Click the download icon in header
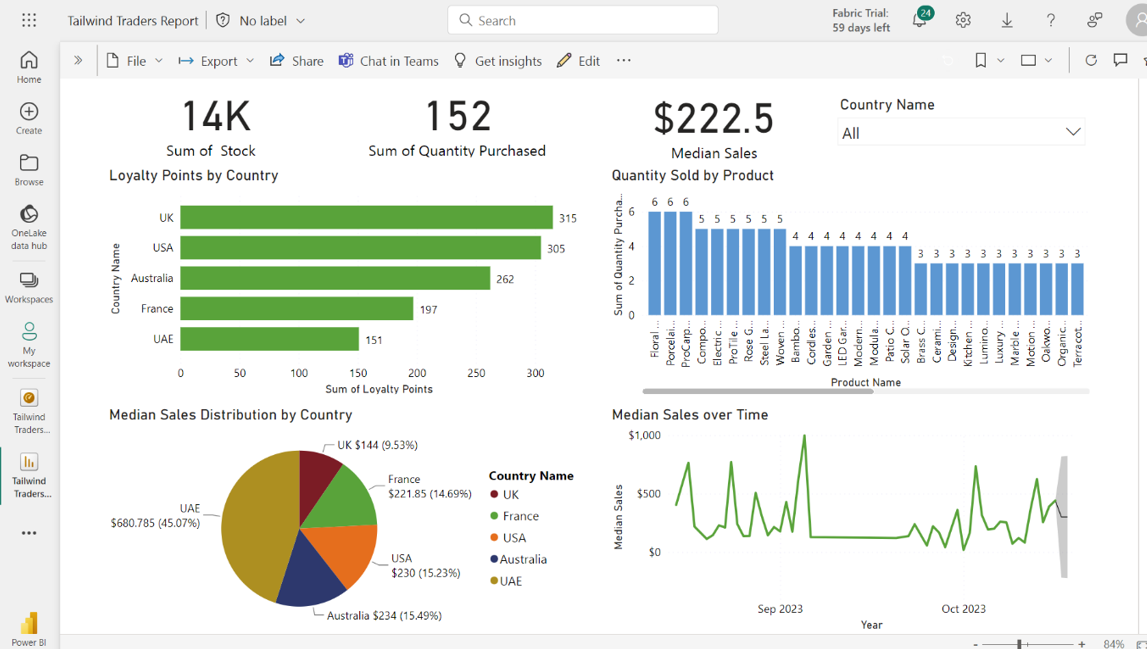The width and height of the screenshot is (1147, 649). pyautogui.click(x=1007, y=20)
